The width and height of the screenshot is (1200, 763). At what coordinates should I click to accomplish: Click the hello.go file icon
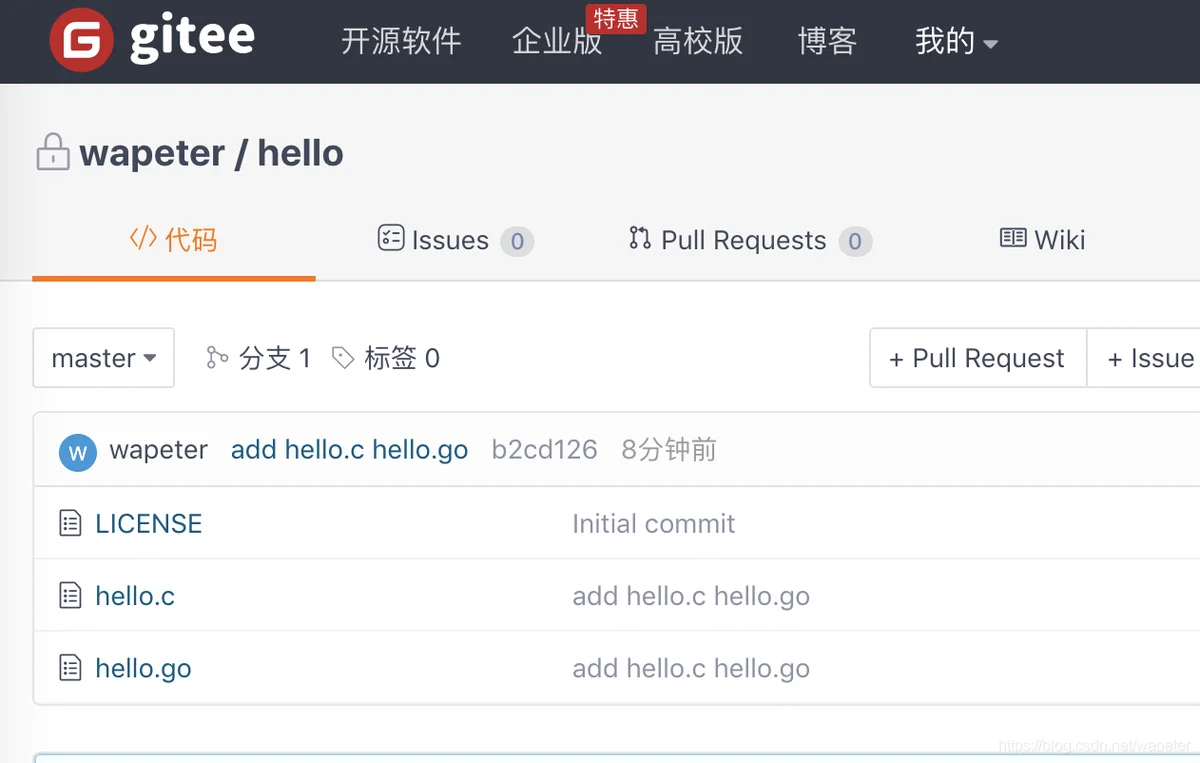pos(70,668)
